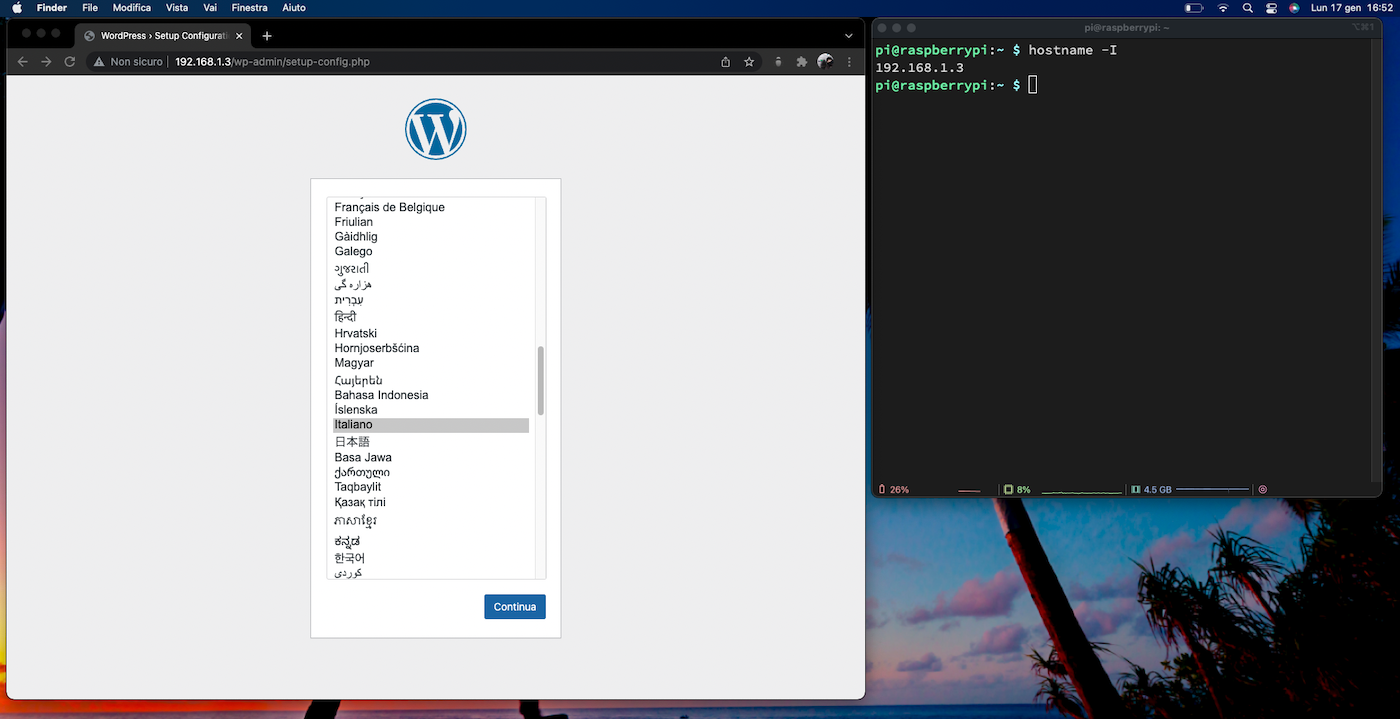Bookmark the page using the star icon
Screen dimensions: 1400x719
749,61
